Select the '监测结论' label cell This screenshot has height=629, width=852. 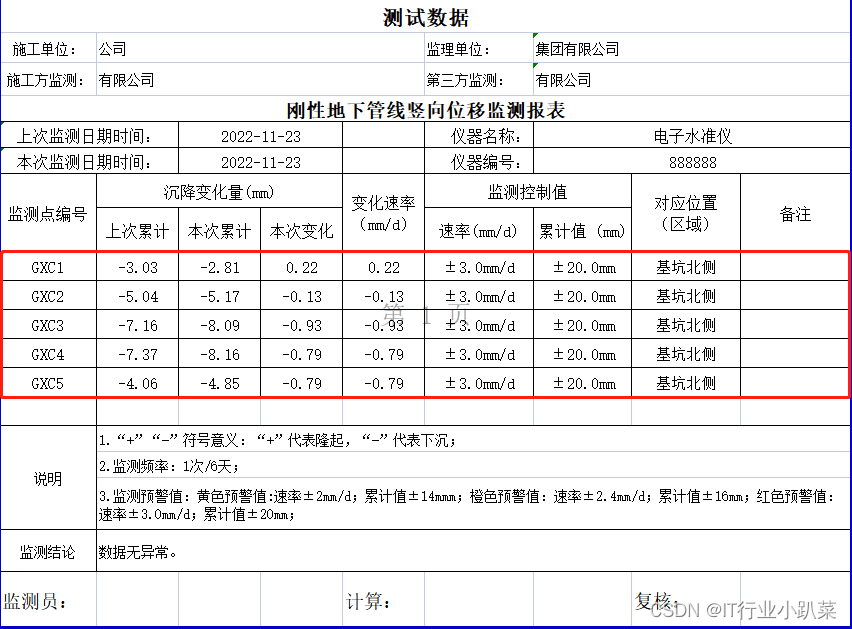[x=48, y=551]
